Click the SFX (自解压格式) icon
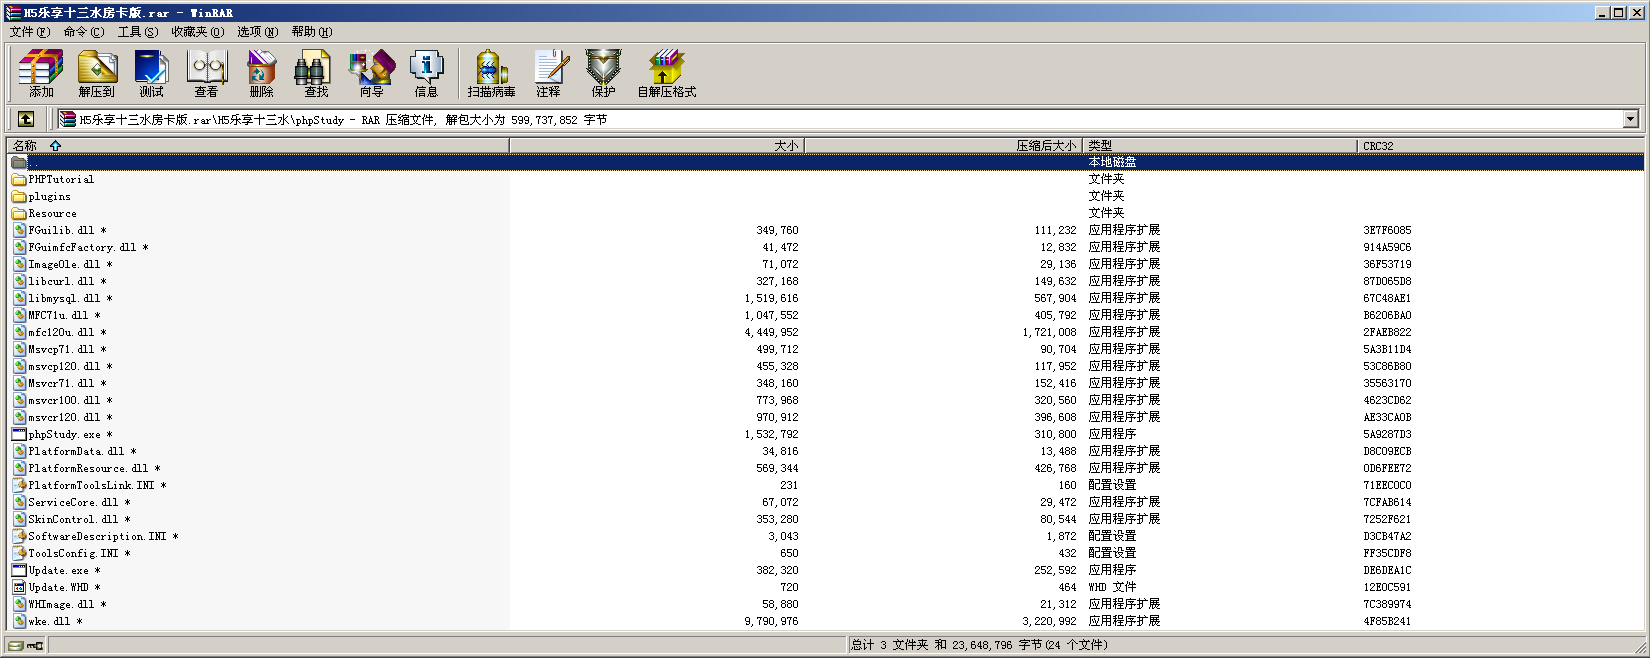 (x=666, y=73)
